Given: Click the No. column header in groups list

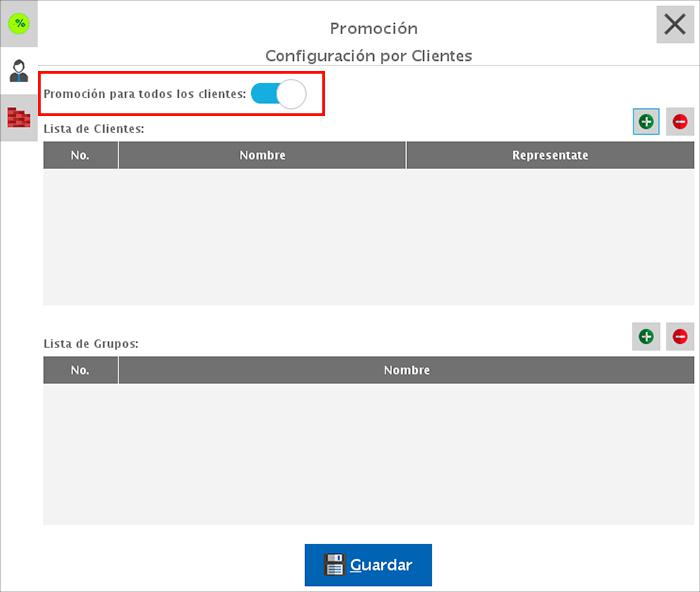Looking at the screenshot, I should (x=81, y=370).
